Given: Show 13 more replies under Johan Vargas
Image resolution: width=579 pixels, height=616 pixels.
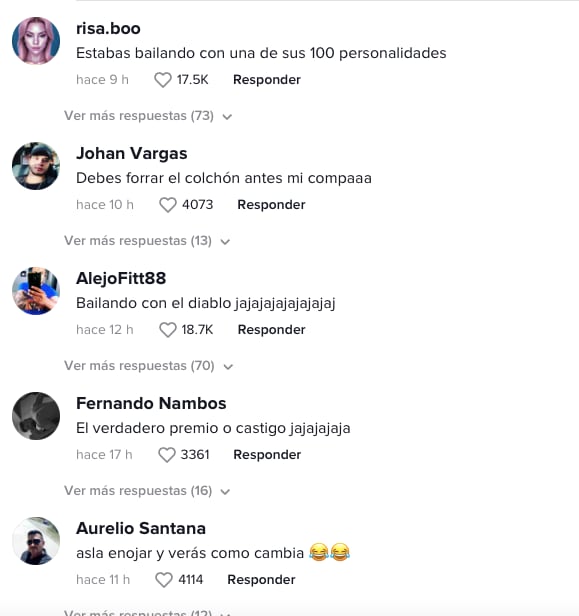Looking at the screenshot, I should [147, 241].
